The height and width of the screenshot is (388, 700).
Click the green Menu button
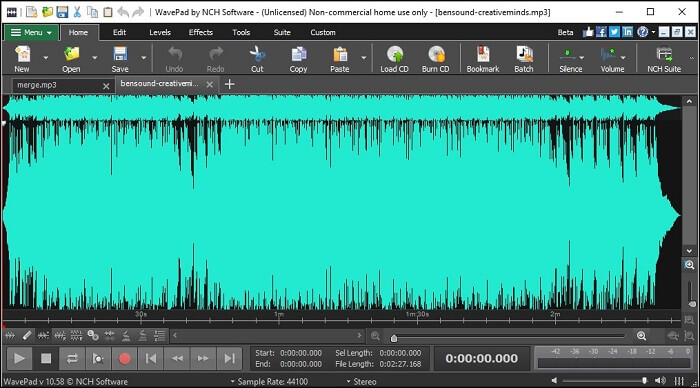pyautogui.click(x=31, y=33)
